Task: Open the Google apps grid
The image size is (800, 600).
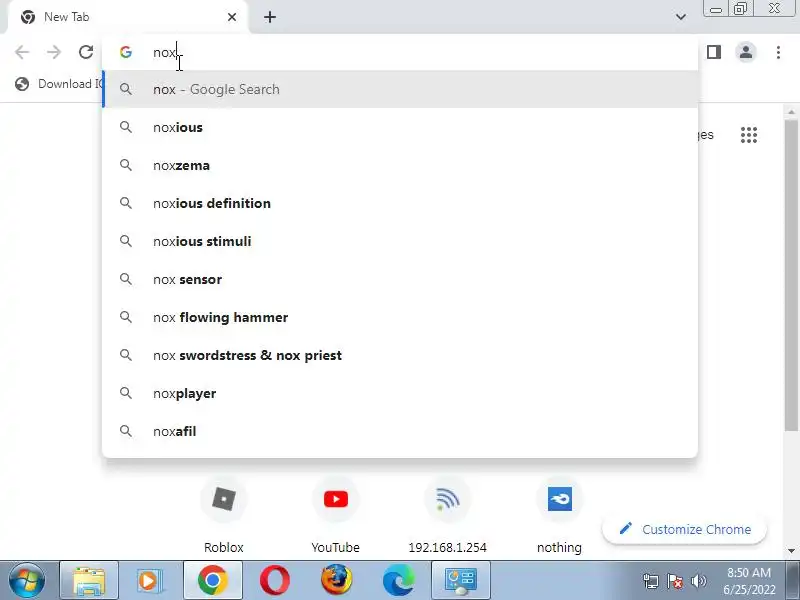Action: pyautogui.click(x=748, y=135)
